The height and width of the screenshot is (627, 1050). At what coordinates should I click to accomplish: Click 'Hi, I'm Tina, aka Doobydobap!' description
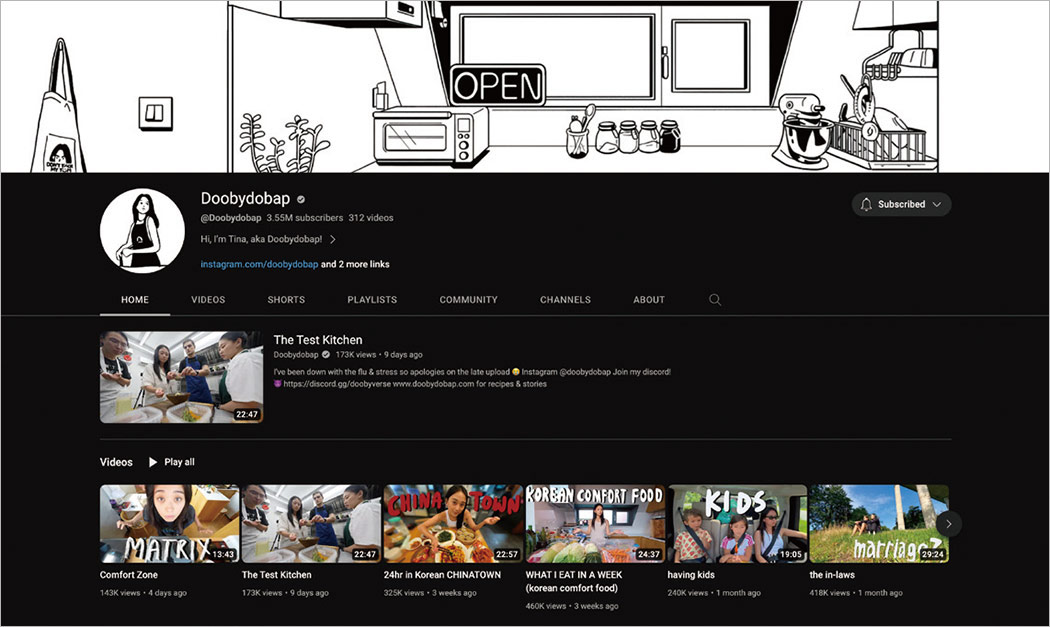261,239
